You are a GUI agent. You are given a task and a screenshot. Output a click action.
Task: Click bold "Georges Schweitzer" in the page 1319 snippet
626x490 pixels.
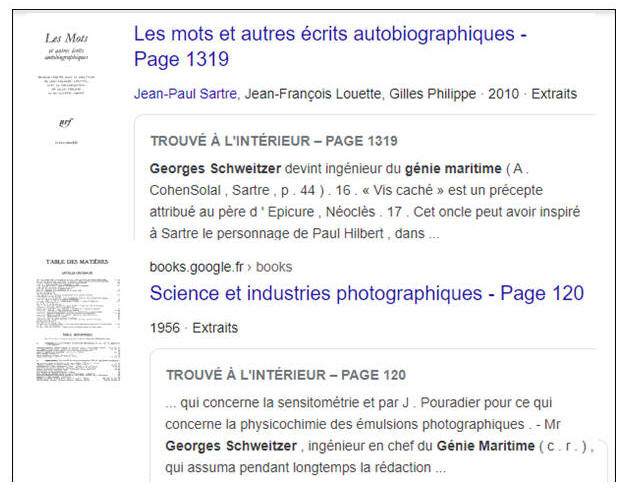[211, 168]
